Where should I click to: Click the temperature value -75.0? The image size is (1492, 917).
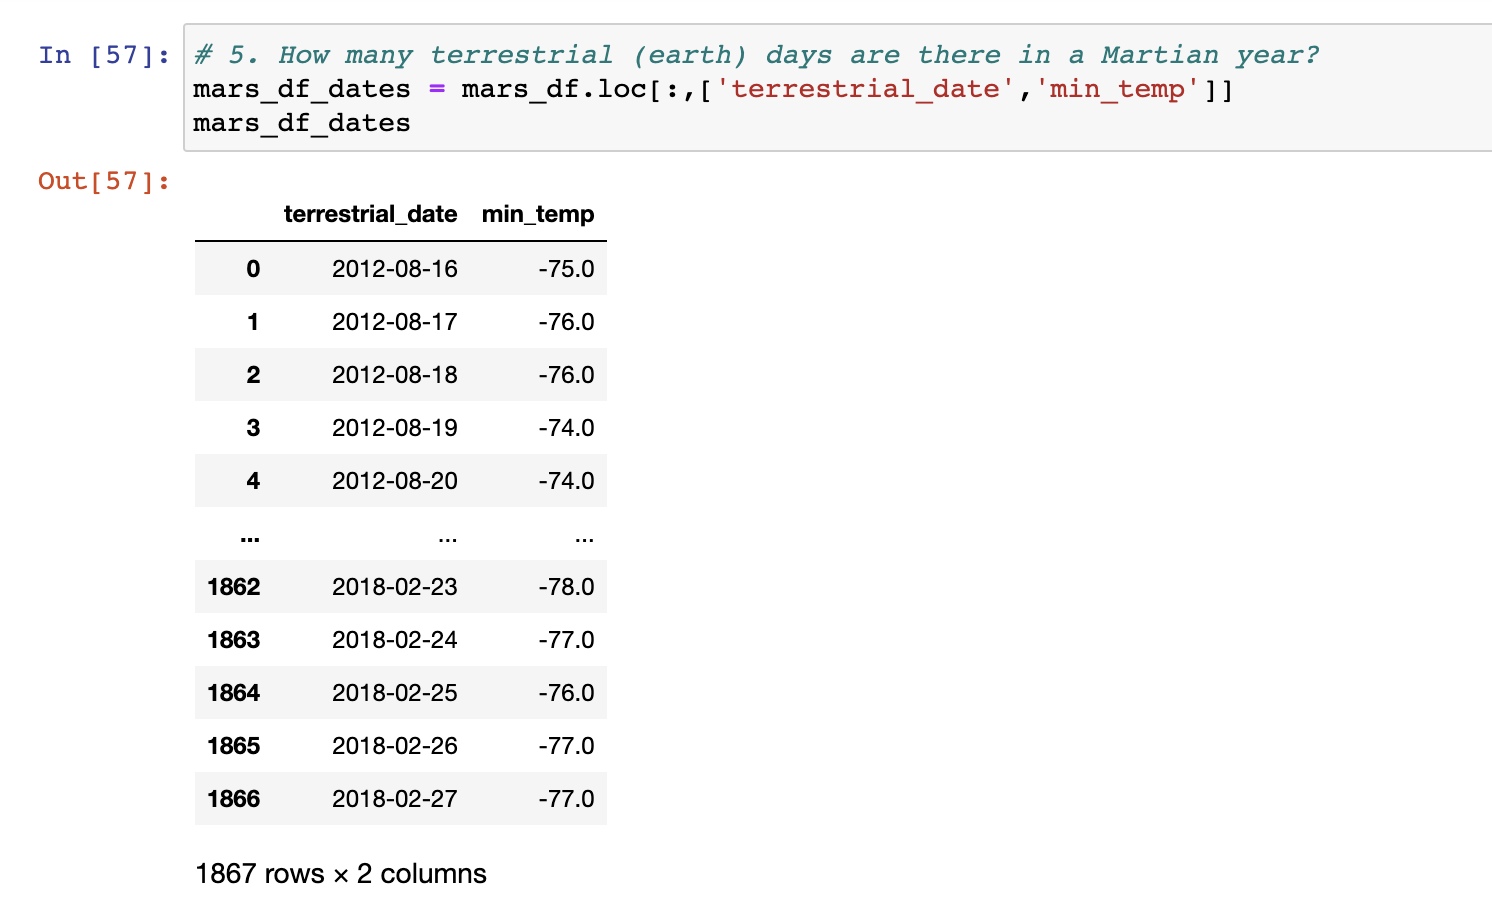pyautogui.click(x=566, y=269)
